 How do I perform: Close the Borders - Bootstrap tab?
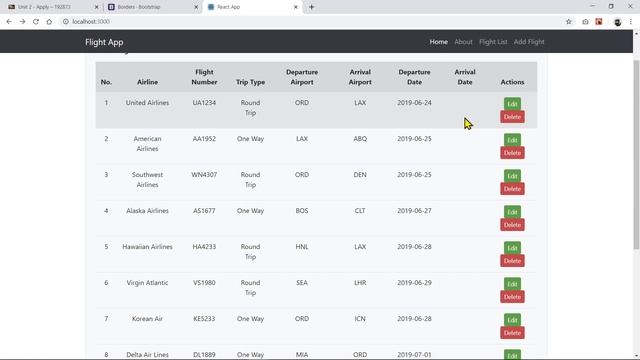pyautogui.click(x=196, y=7)
